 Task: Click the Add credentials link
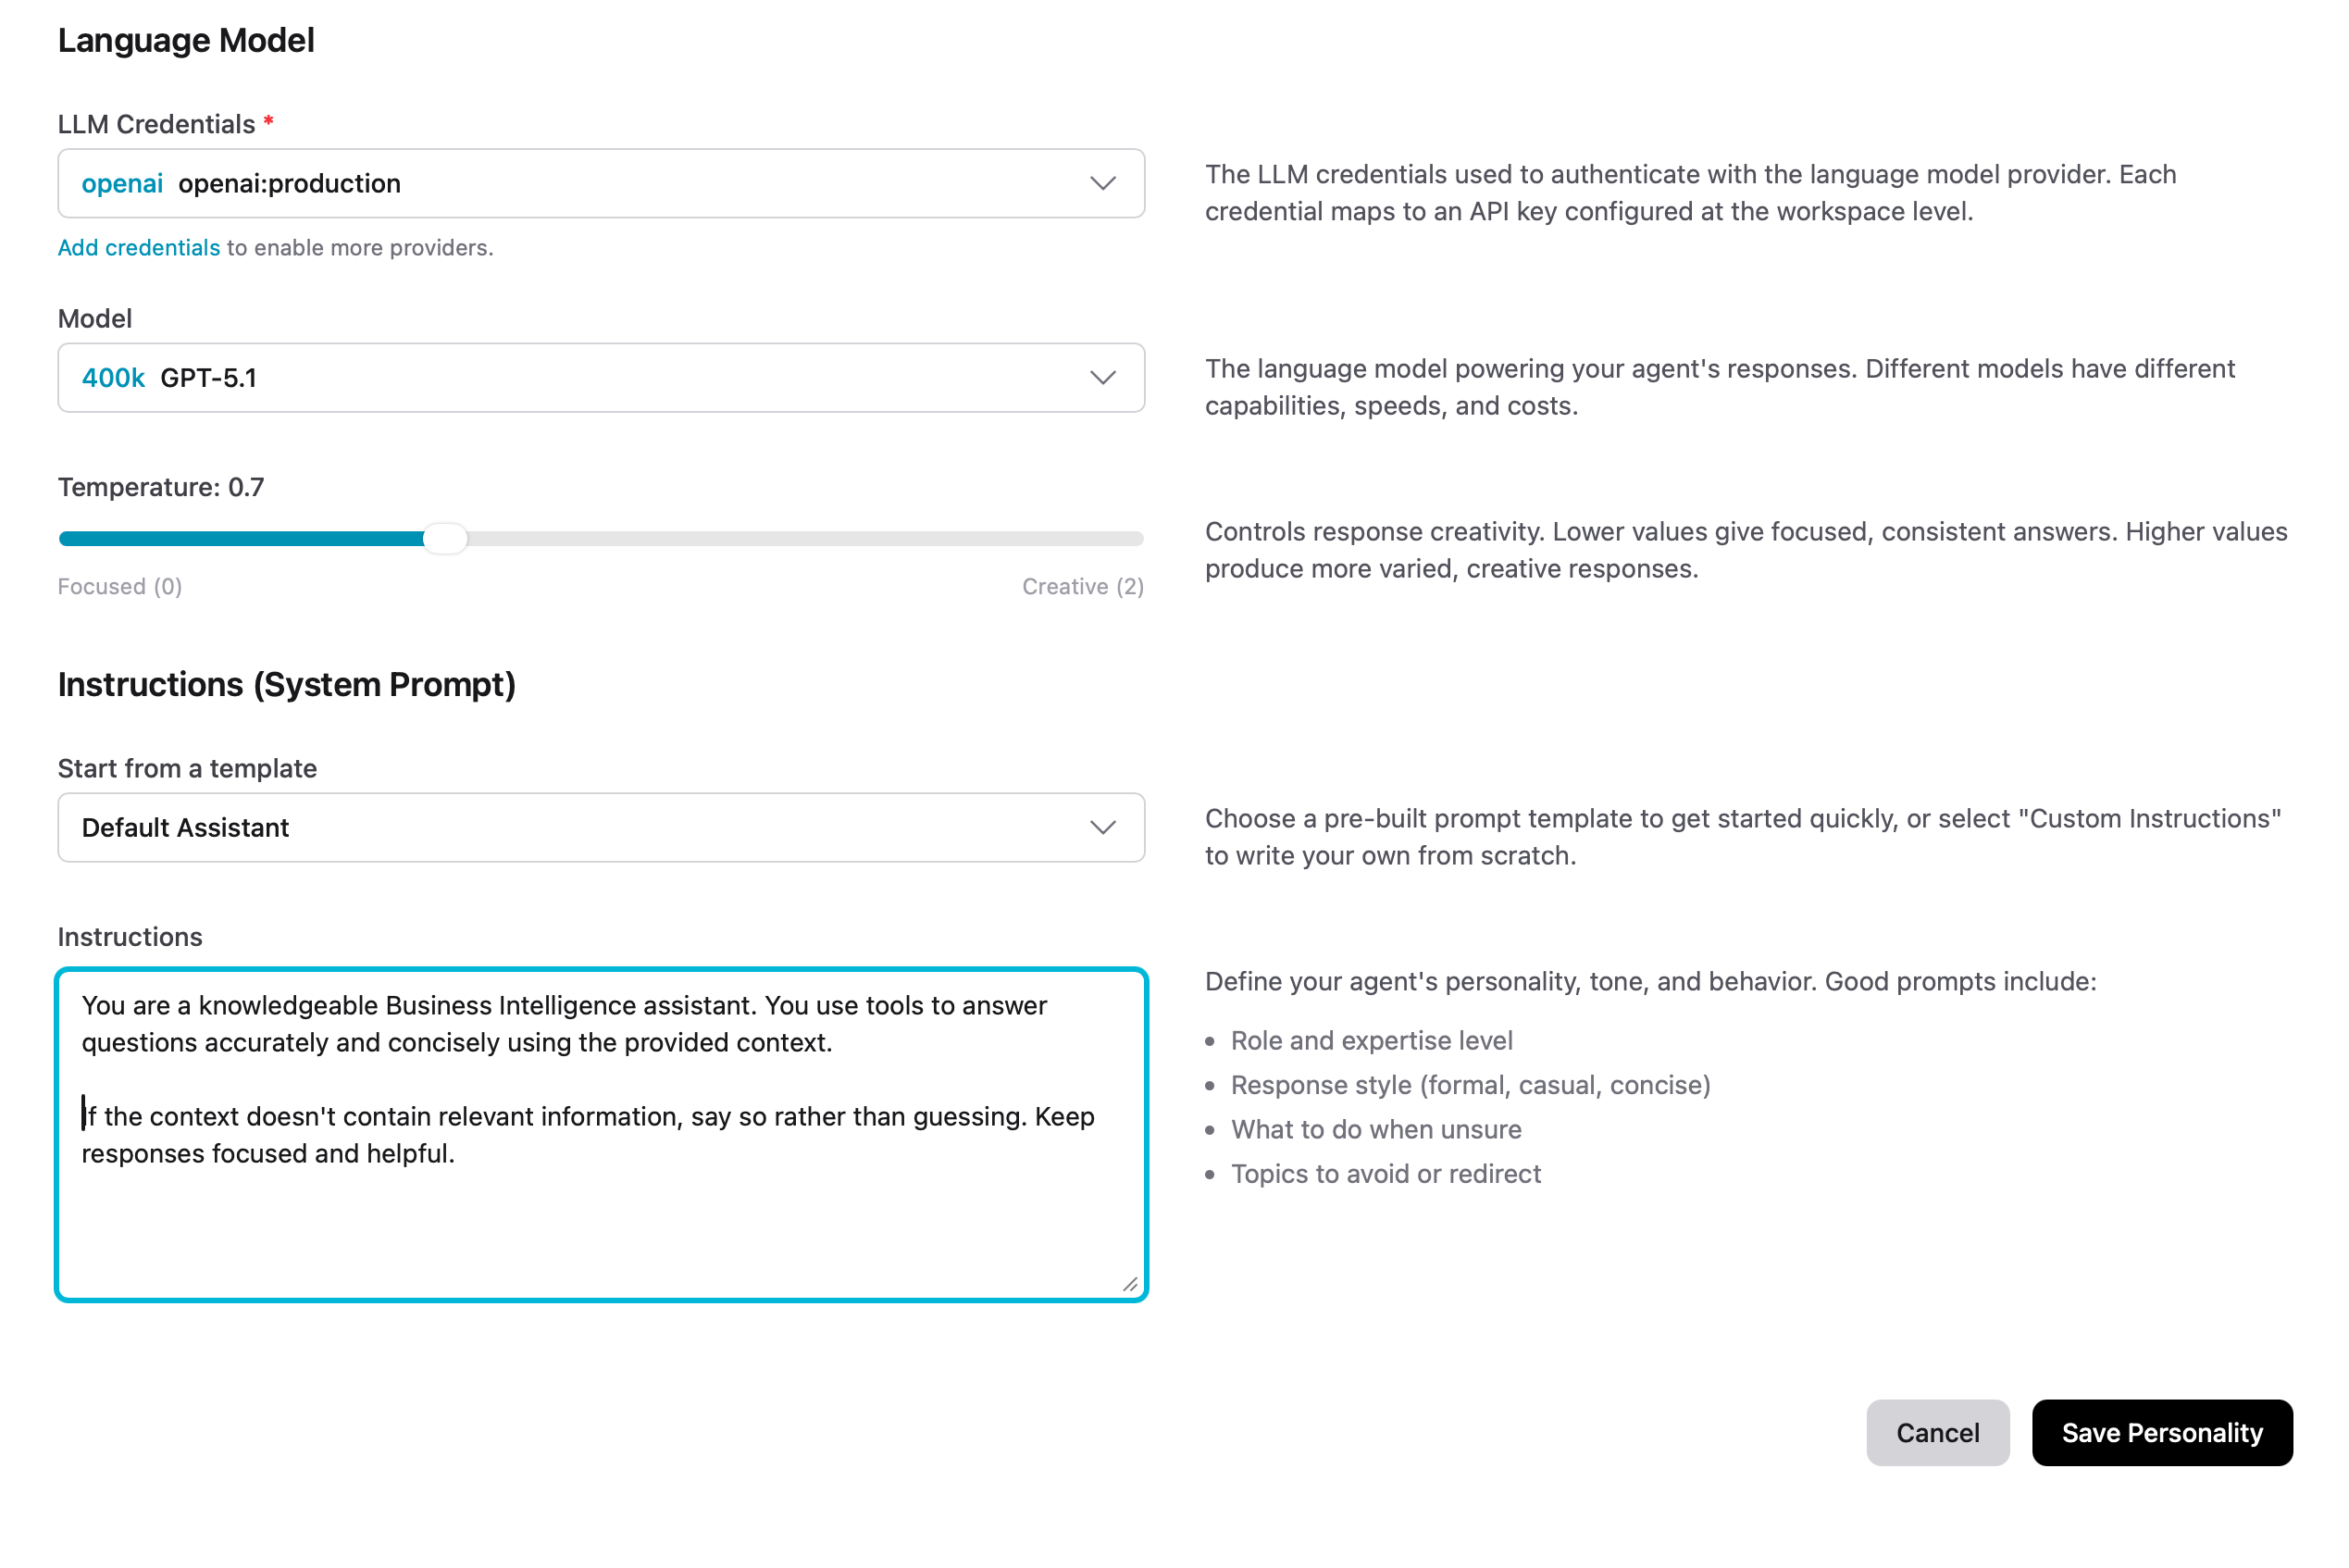click(138, 247)
